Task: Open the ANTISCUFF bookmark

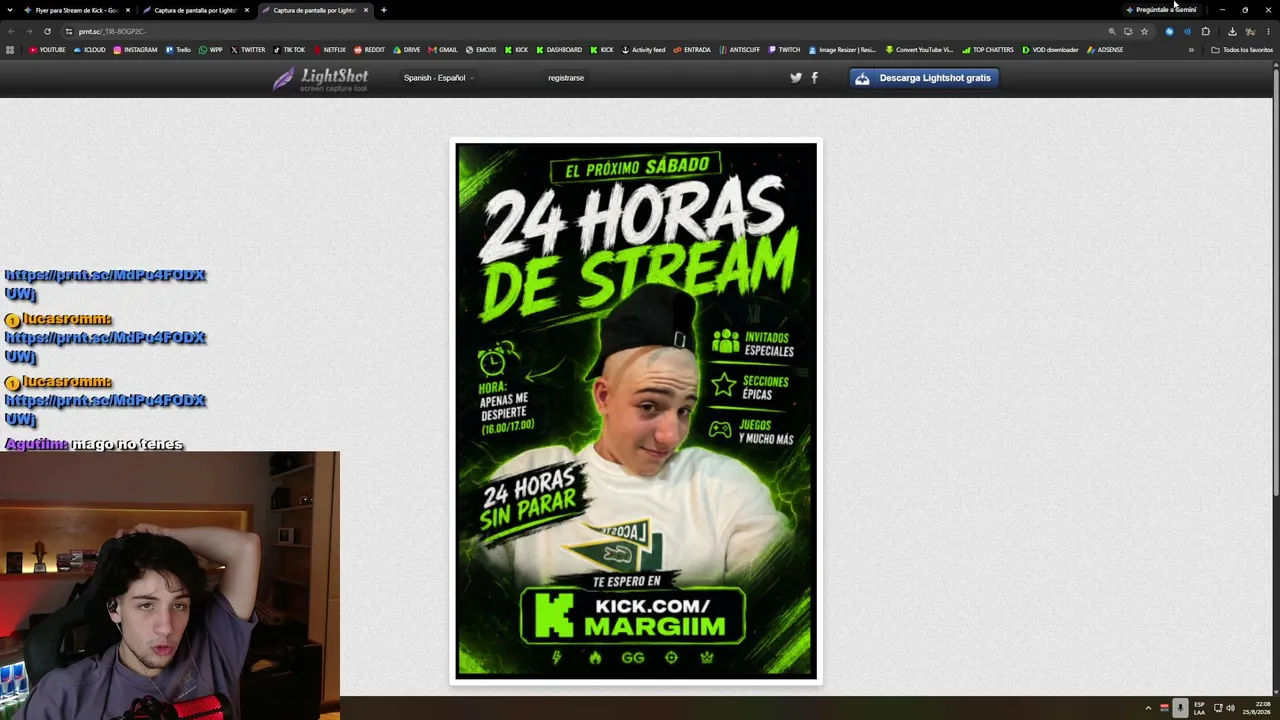Action: [740, 50]
